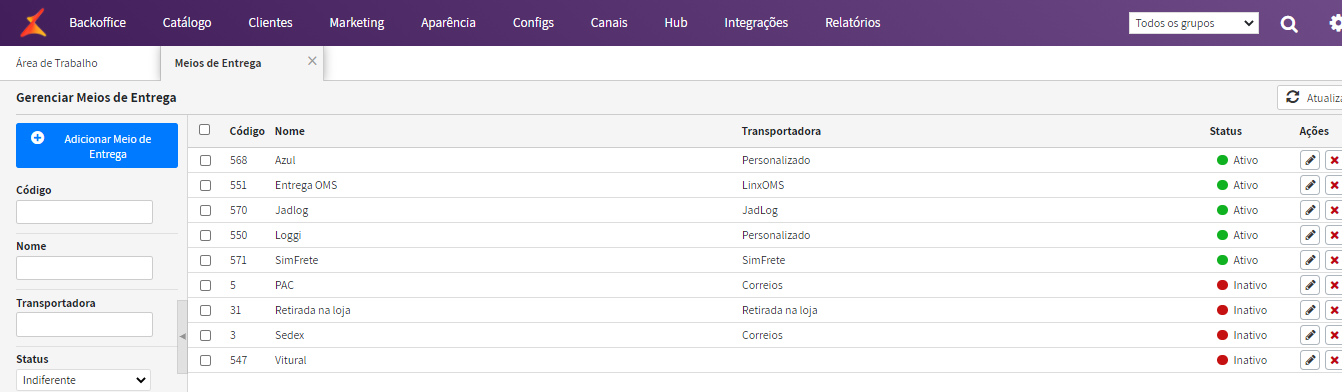The height and width of the screenshot is (392, 1342).
Task: Click Adicionar Meio de Entrega button
Action: click(x=97, y=146)
